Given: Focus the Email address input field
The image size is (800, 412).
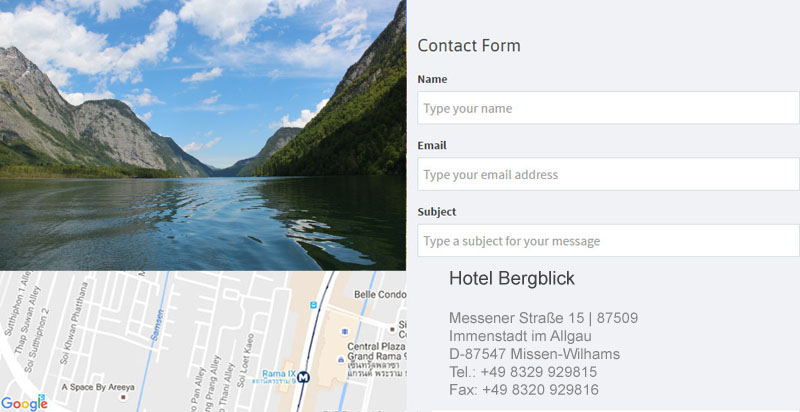Looking at the screenshot, I should pyautogui.click(x=608, y=174).
